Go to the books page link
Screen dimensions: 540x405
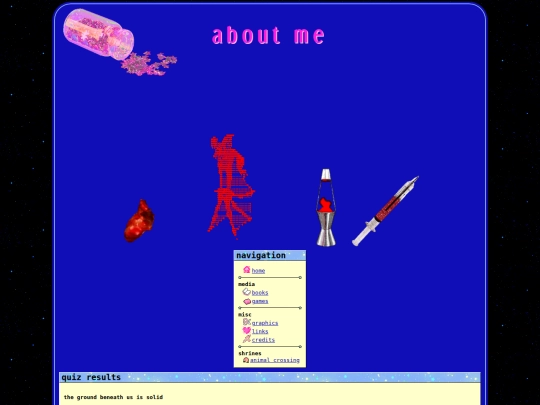point(260,293)
